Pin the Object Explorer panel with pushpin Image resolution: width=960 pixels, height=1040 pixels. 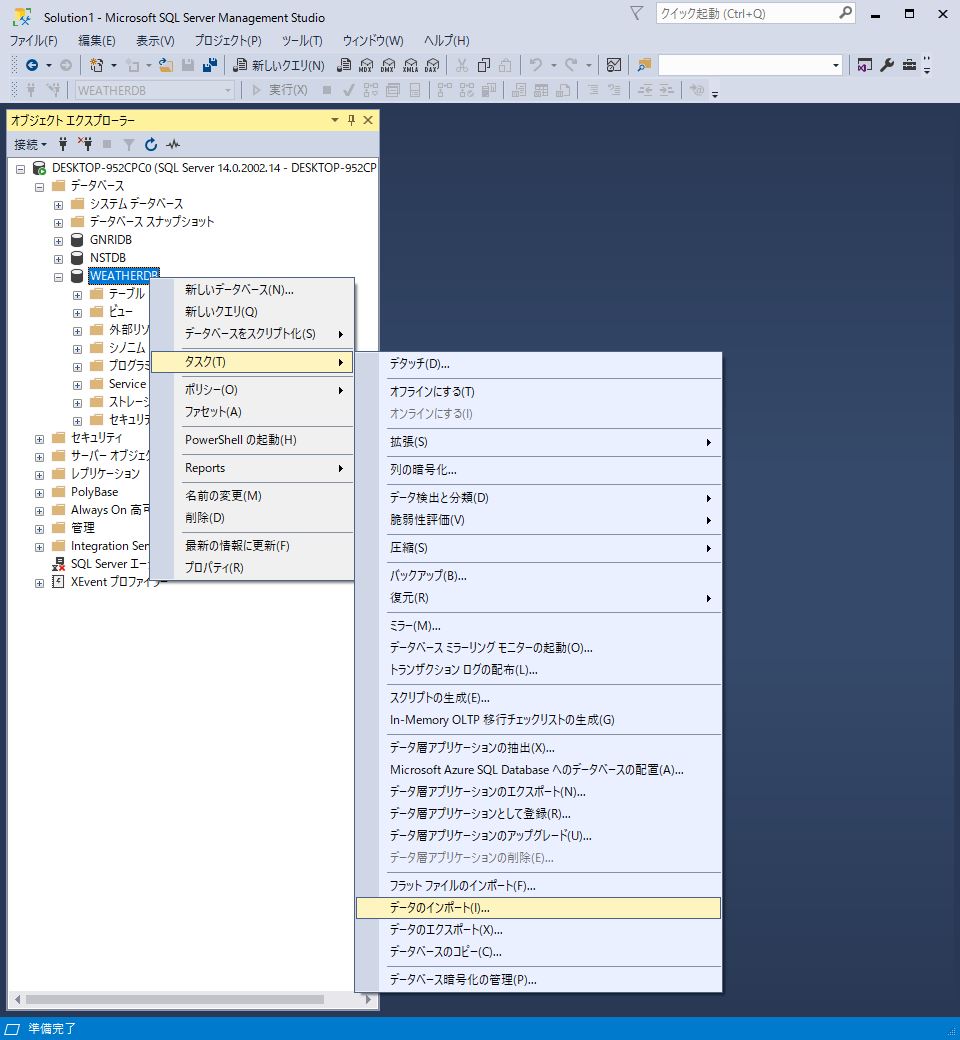351,120
